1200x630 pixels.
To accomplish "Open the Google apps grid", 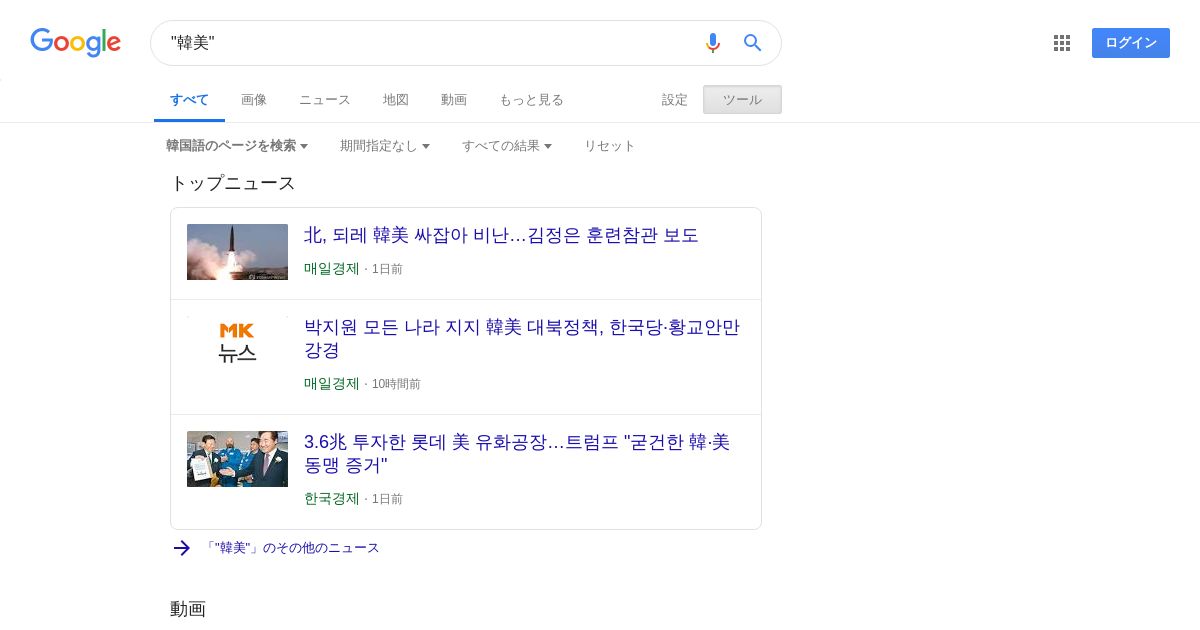I will pos(1062,43).
